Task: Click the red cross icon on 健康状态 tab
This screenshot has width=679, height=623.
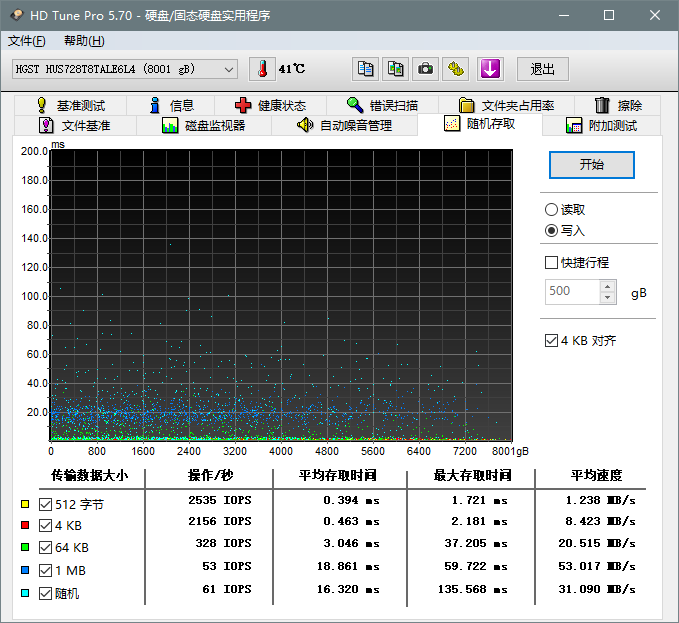Action: [x=243, y=105]
